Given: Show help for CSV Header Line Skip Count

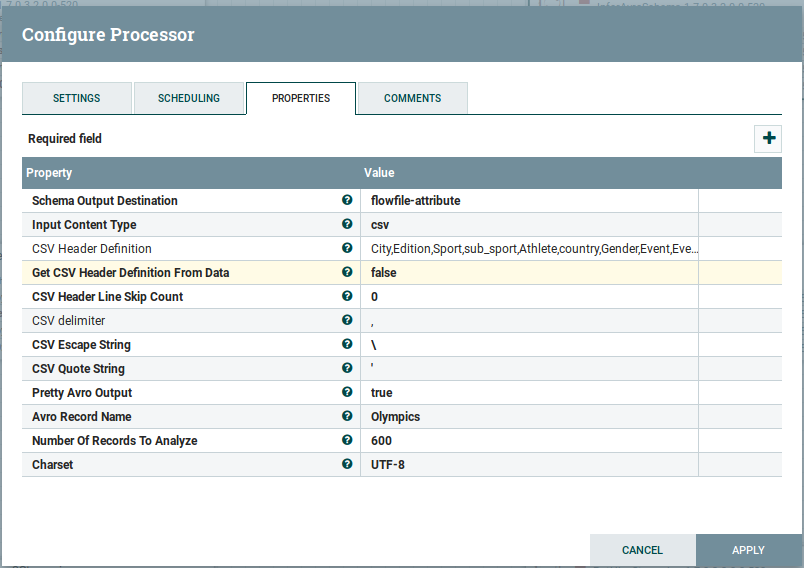Looking at the screenshot, I should pos(347,296).
